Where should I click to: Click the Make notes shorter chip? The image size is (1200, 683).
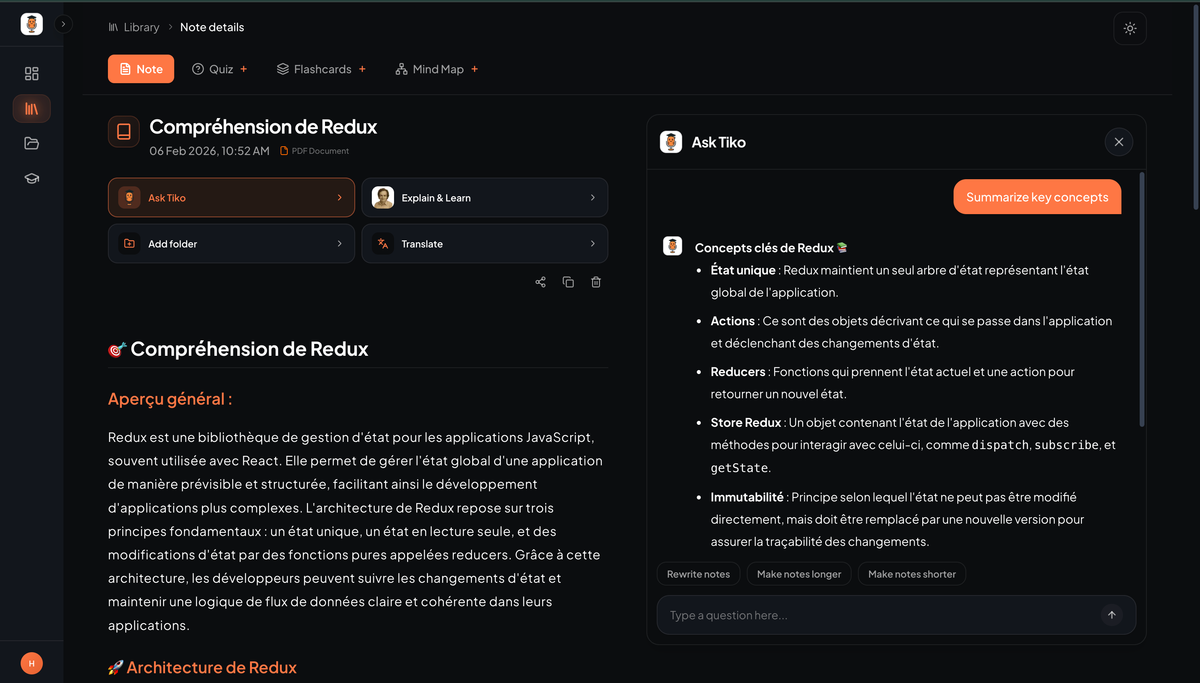(912, 574)
